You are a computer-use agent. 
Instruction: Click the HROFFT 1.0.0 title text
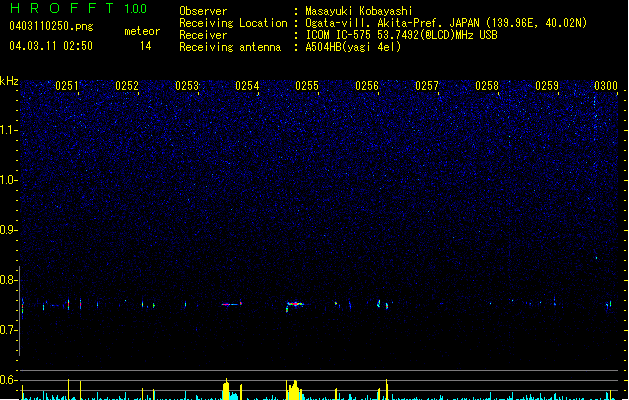[79, 8]
